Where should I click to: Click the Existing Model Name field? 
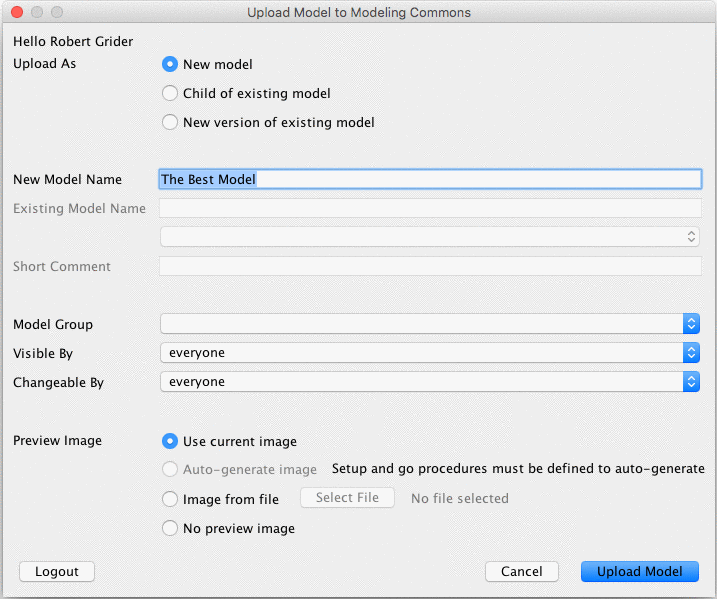430,209
